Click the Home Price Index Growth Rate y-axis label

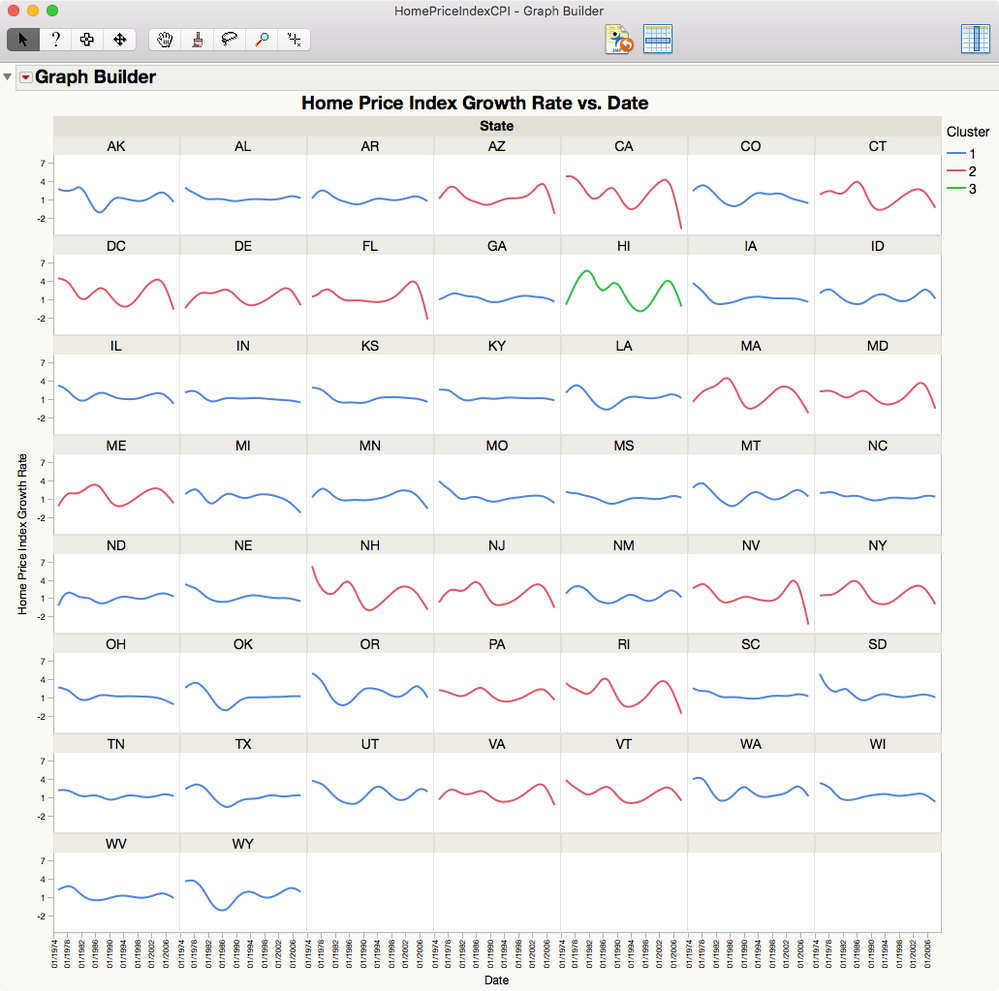point(22,534)
